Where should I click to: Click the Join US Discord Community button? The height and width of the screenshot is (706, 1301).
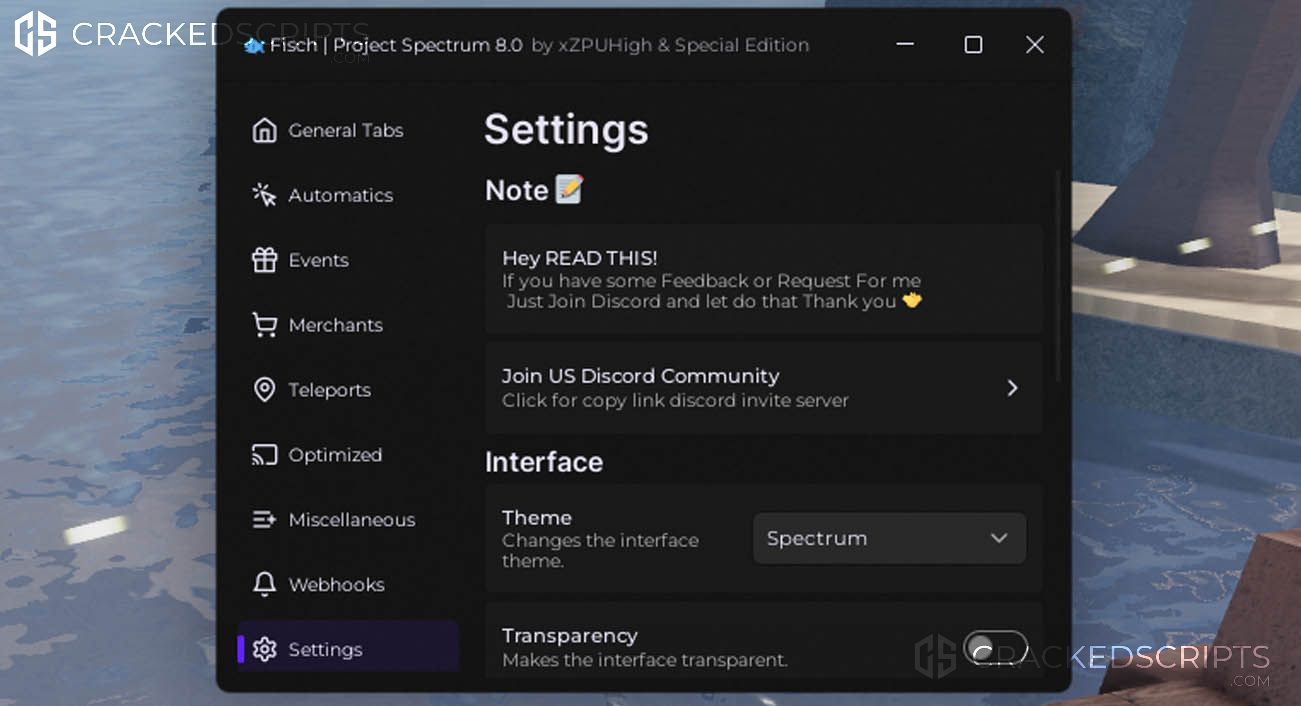coord(764,388)
